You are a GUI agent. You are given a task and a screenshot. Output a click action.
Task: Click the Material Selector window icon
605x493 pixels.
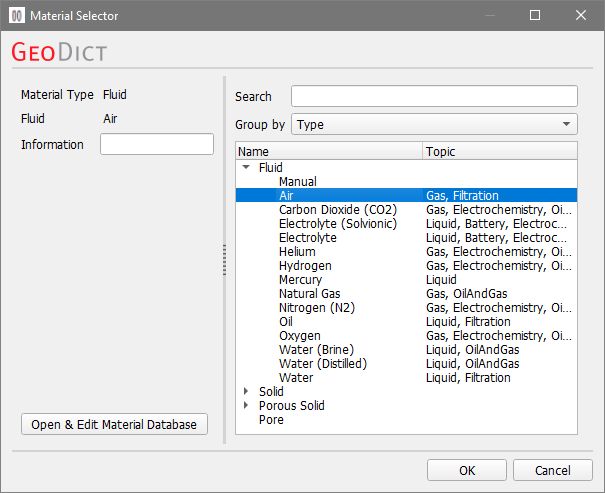point(17,15)
